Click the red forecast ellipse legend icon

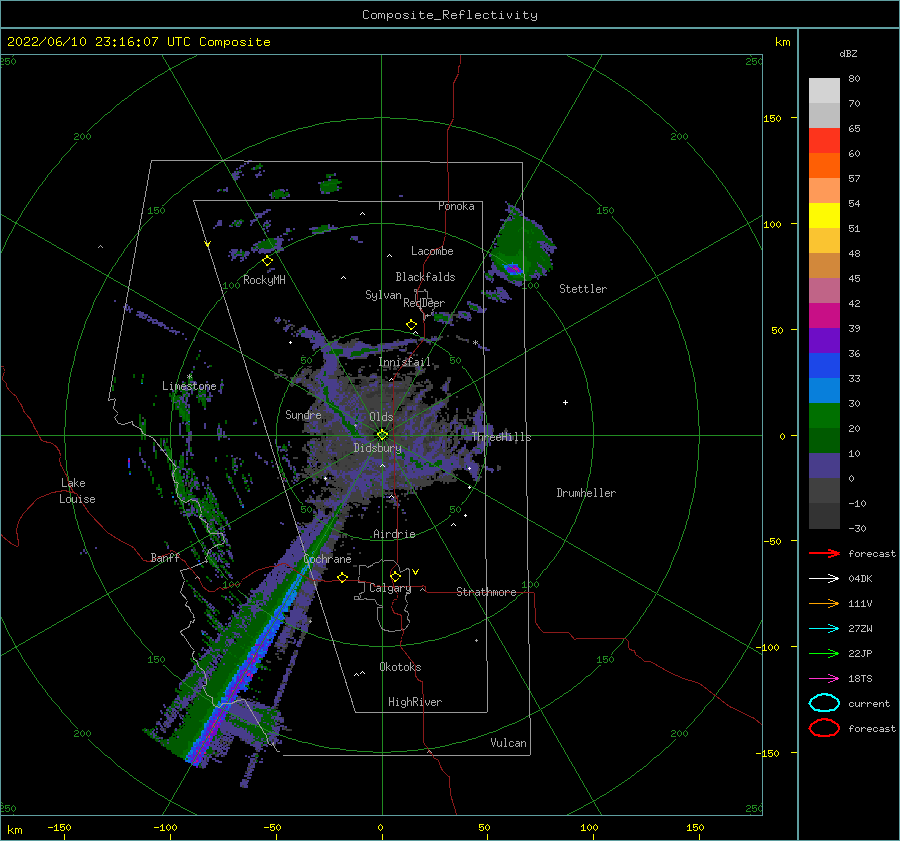click(x=824, y=728)
